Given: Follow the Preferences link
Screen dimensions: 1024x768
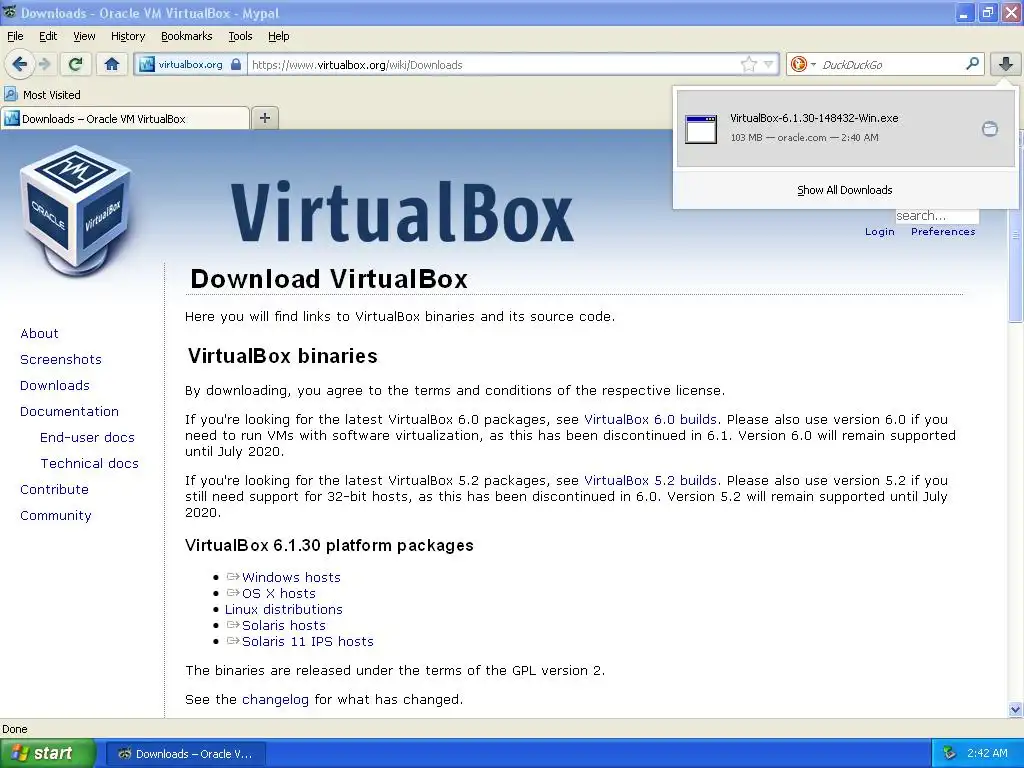Looking at the screenshot, I should tap(942, 231).
